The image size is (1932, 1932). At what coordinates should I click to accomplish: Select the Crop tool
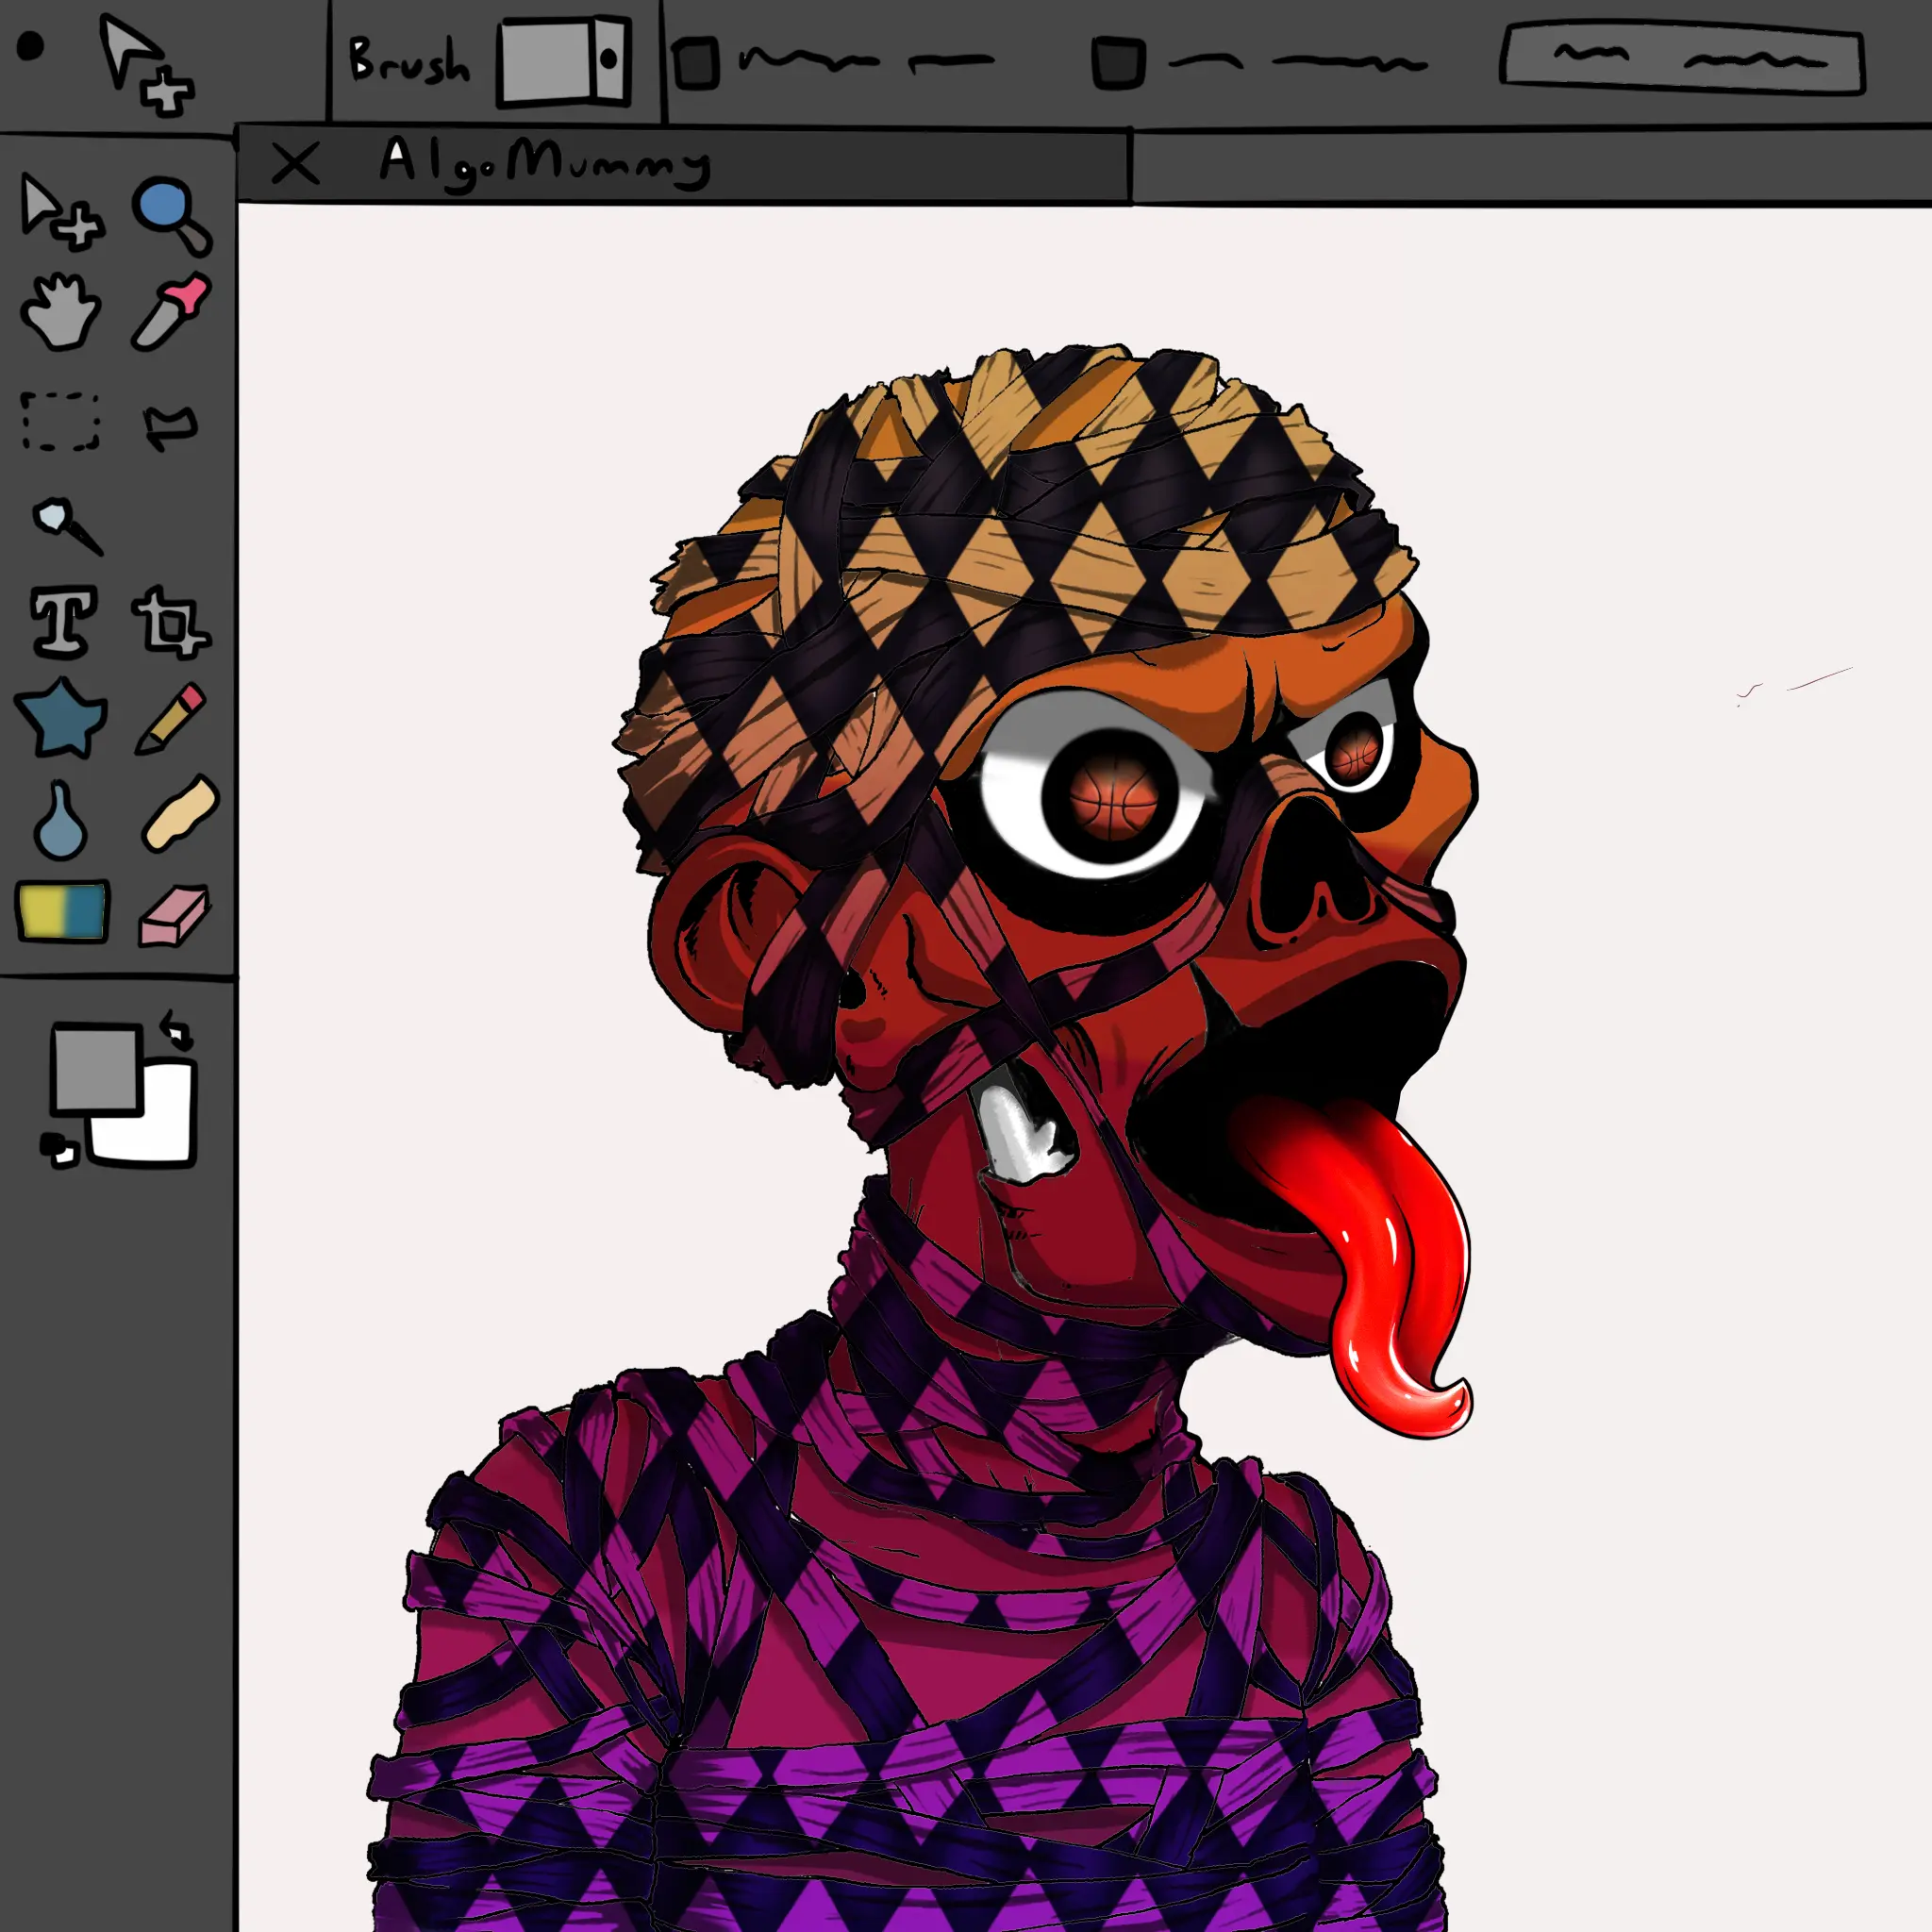170,622
